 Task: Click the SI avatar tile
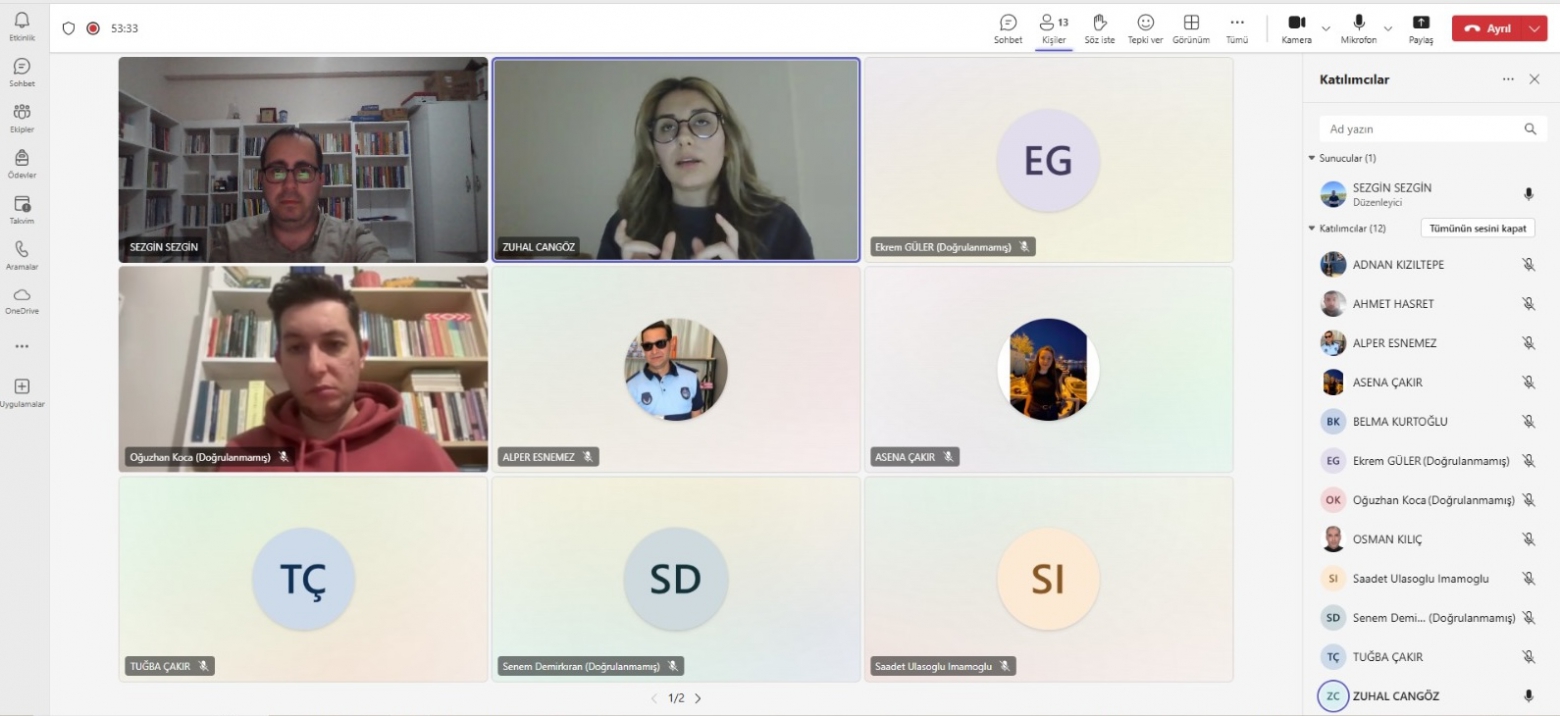[1048, 579]
